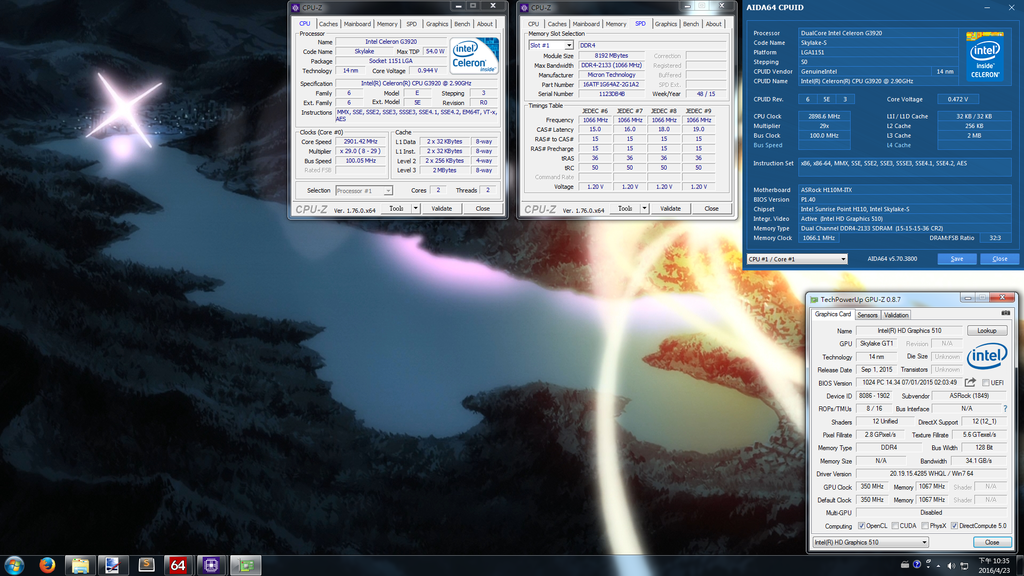Click the Lookup button in GPU-Z

click(987, 330)
